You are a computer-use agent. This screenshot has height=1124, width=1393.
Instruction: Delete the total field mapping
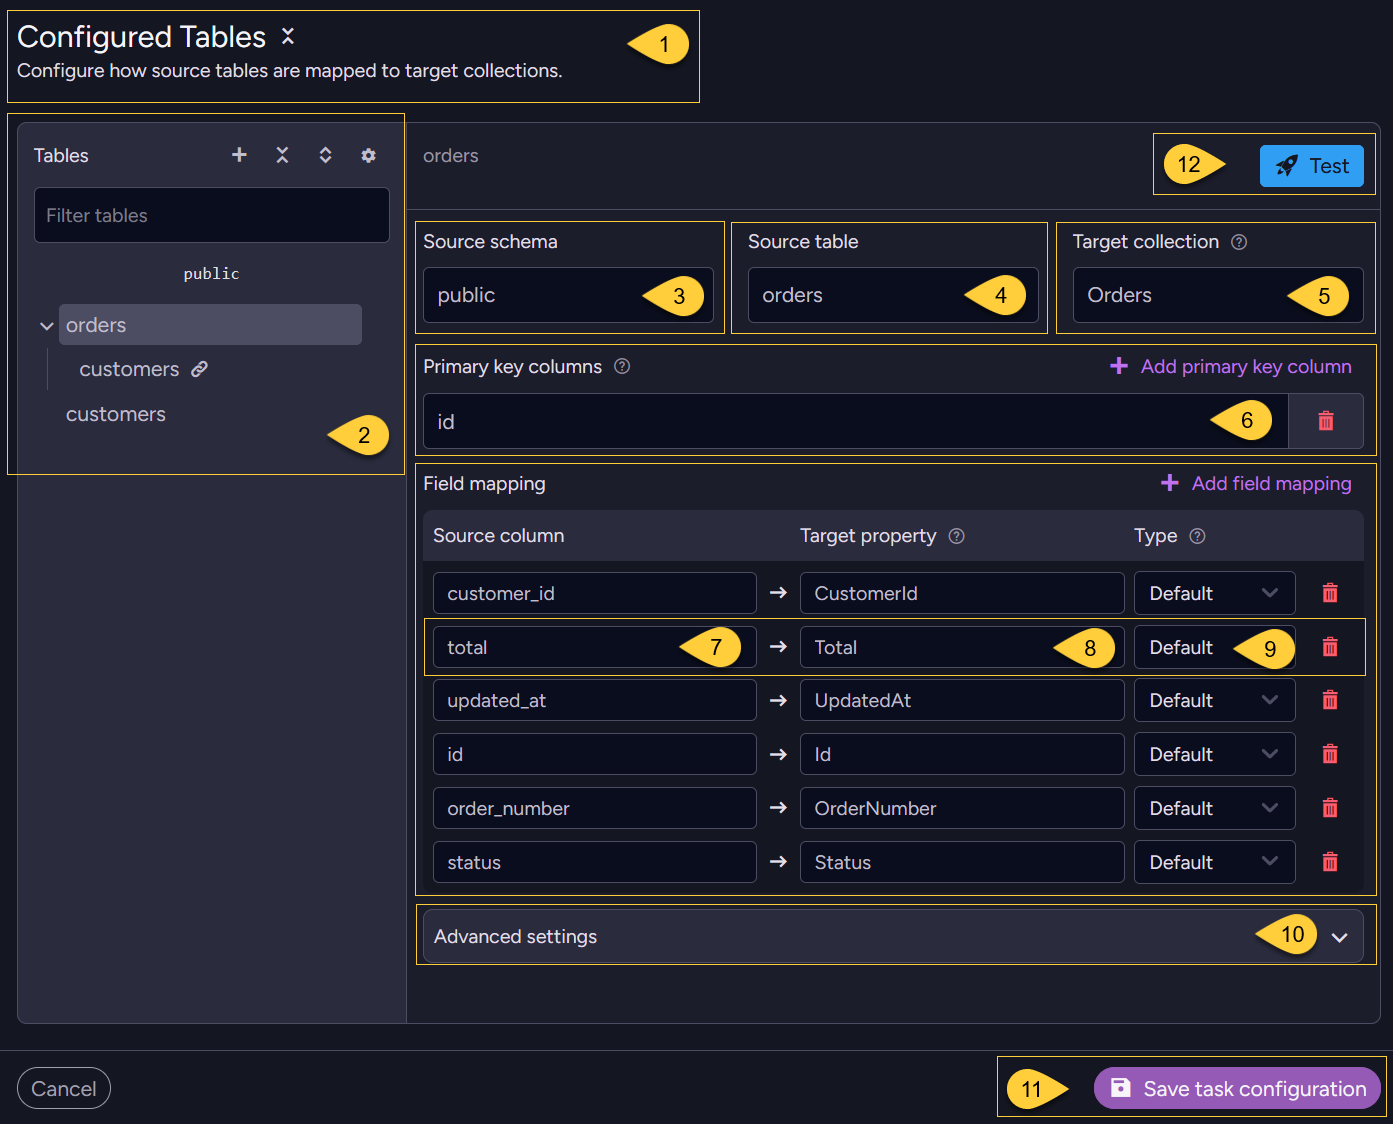click(x=1330, y=647)
